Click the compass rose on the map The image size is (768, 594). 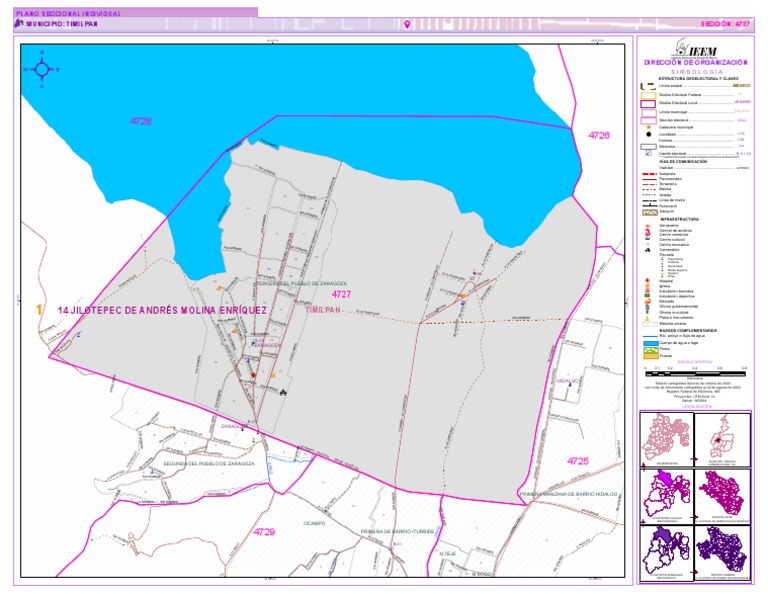pos(42,70)
